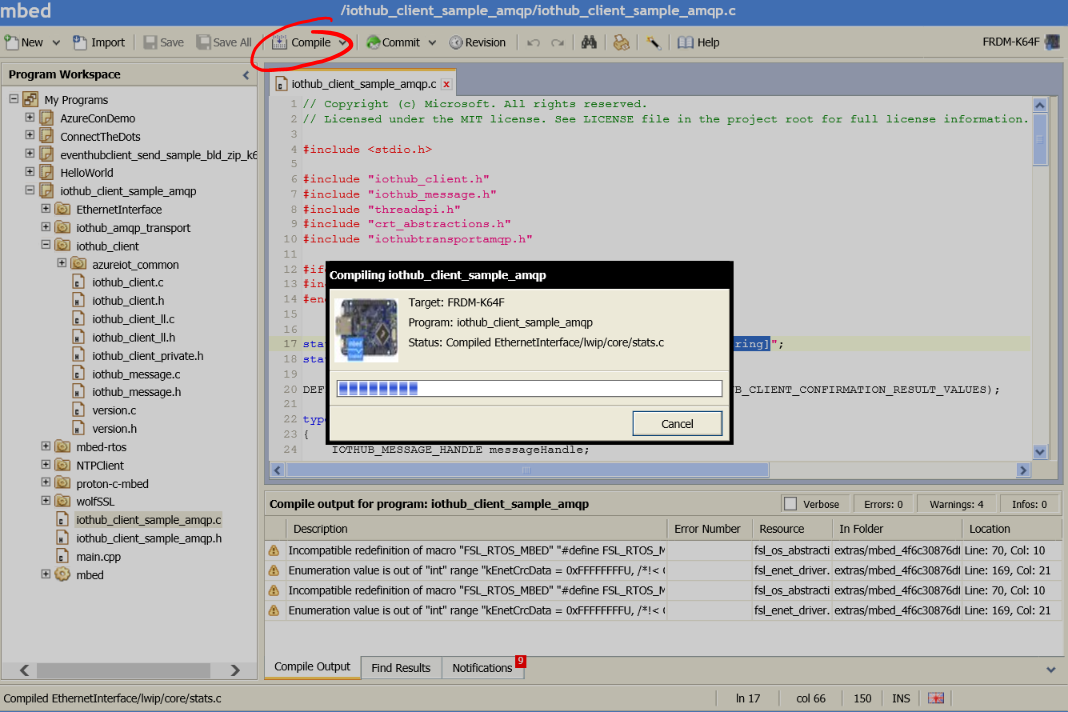Viewport: 1068px width, 712px height.
Task: Click the Save toolbar button
Action: click(163, 42)
